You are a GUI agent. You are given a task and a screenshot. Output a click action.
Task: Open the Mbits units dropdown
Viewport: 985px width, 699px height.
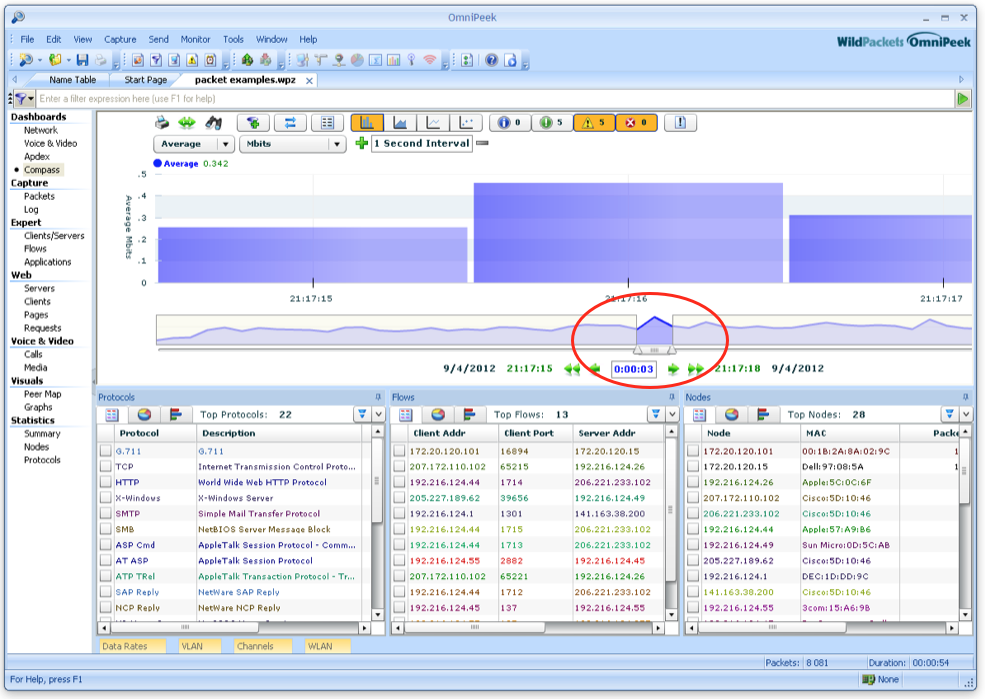293,144
